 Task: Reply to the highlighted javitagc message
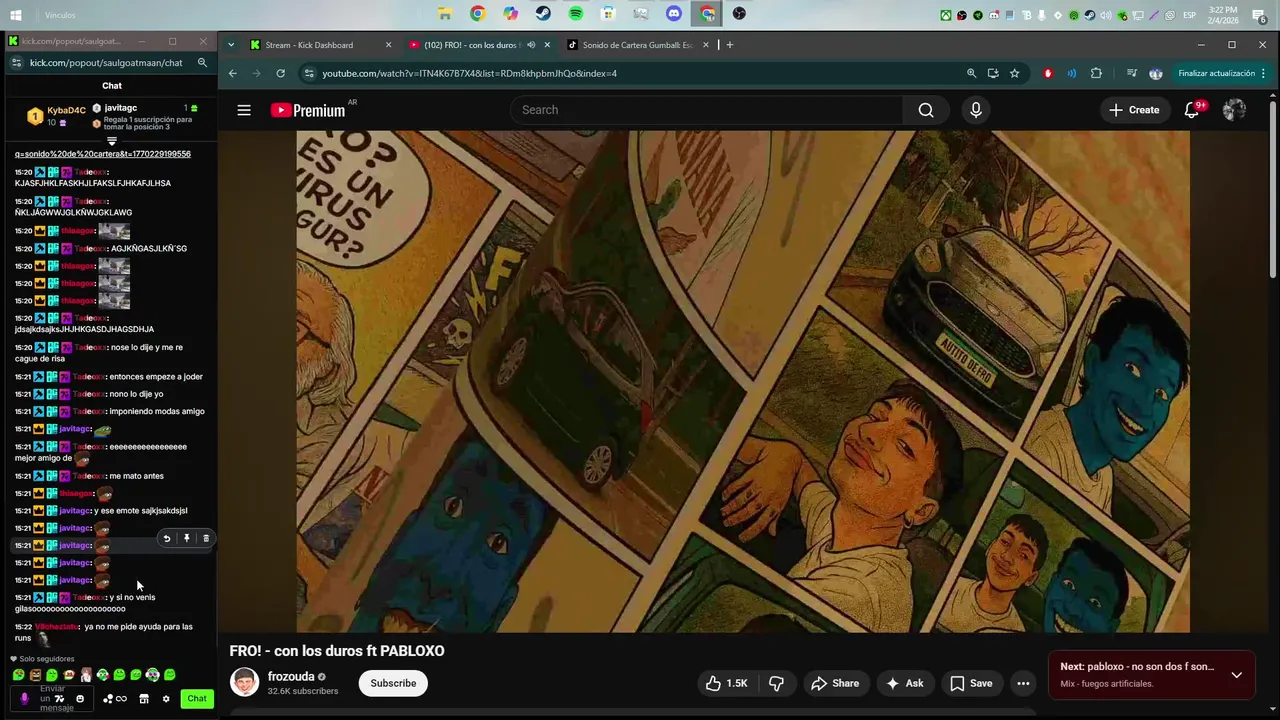tap(167, 538)
